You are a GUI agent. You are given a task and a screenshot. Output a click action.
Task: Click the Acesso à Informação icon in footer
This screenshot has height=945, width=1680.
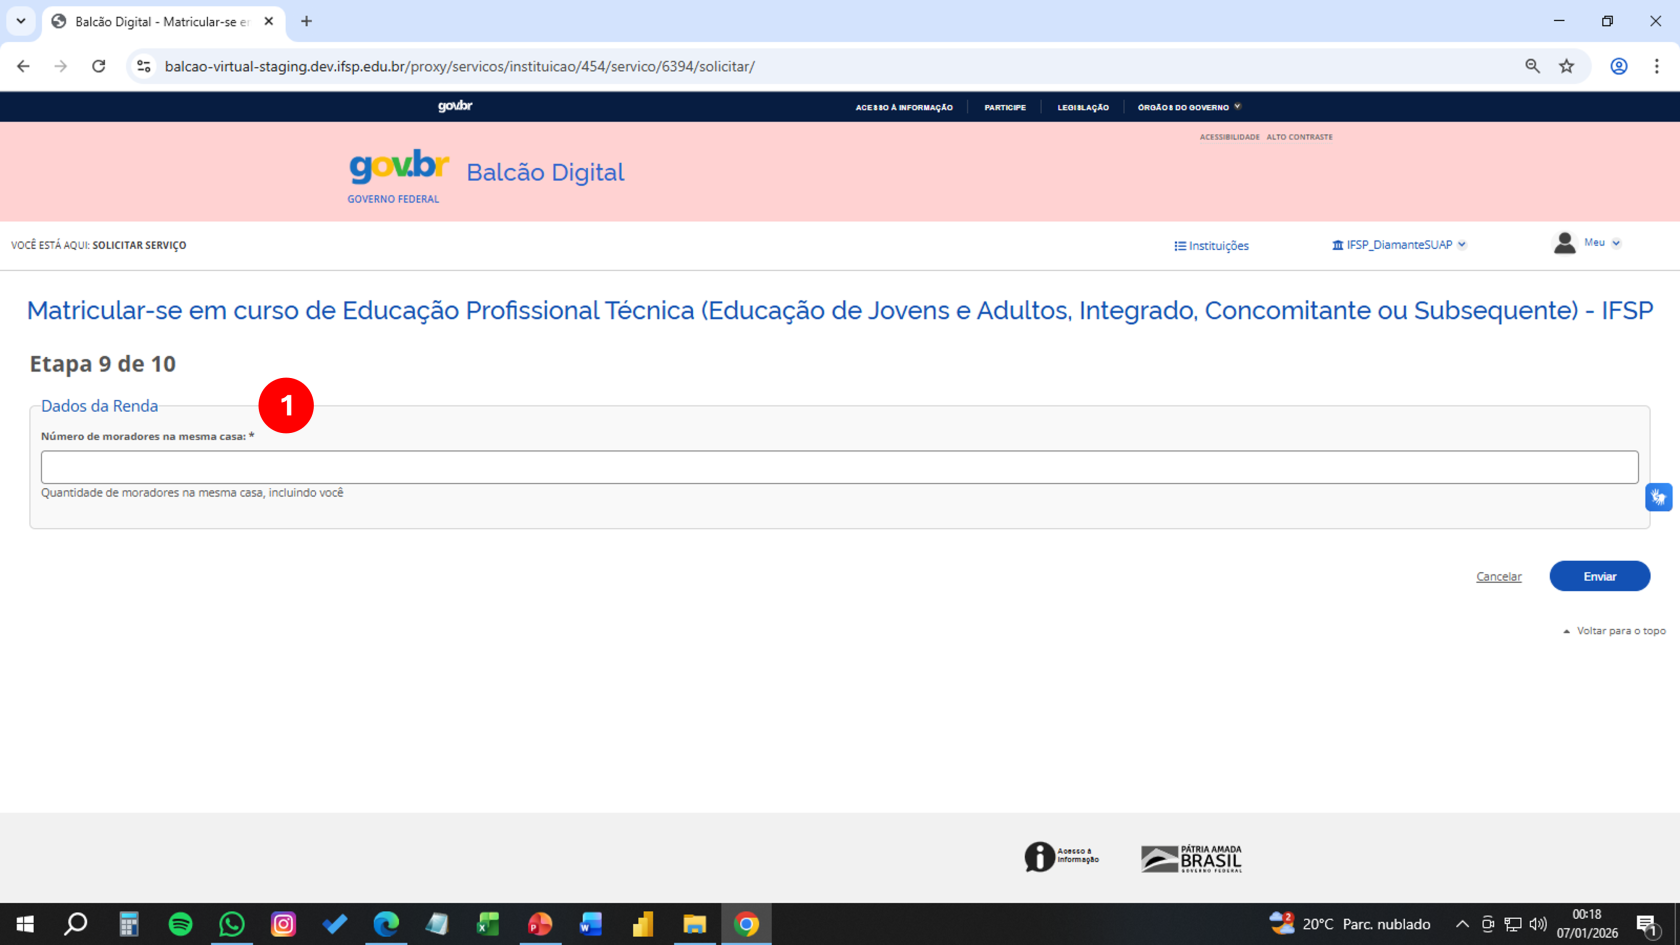pyautogui.click(x=1040, y=857)
